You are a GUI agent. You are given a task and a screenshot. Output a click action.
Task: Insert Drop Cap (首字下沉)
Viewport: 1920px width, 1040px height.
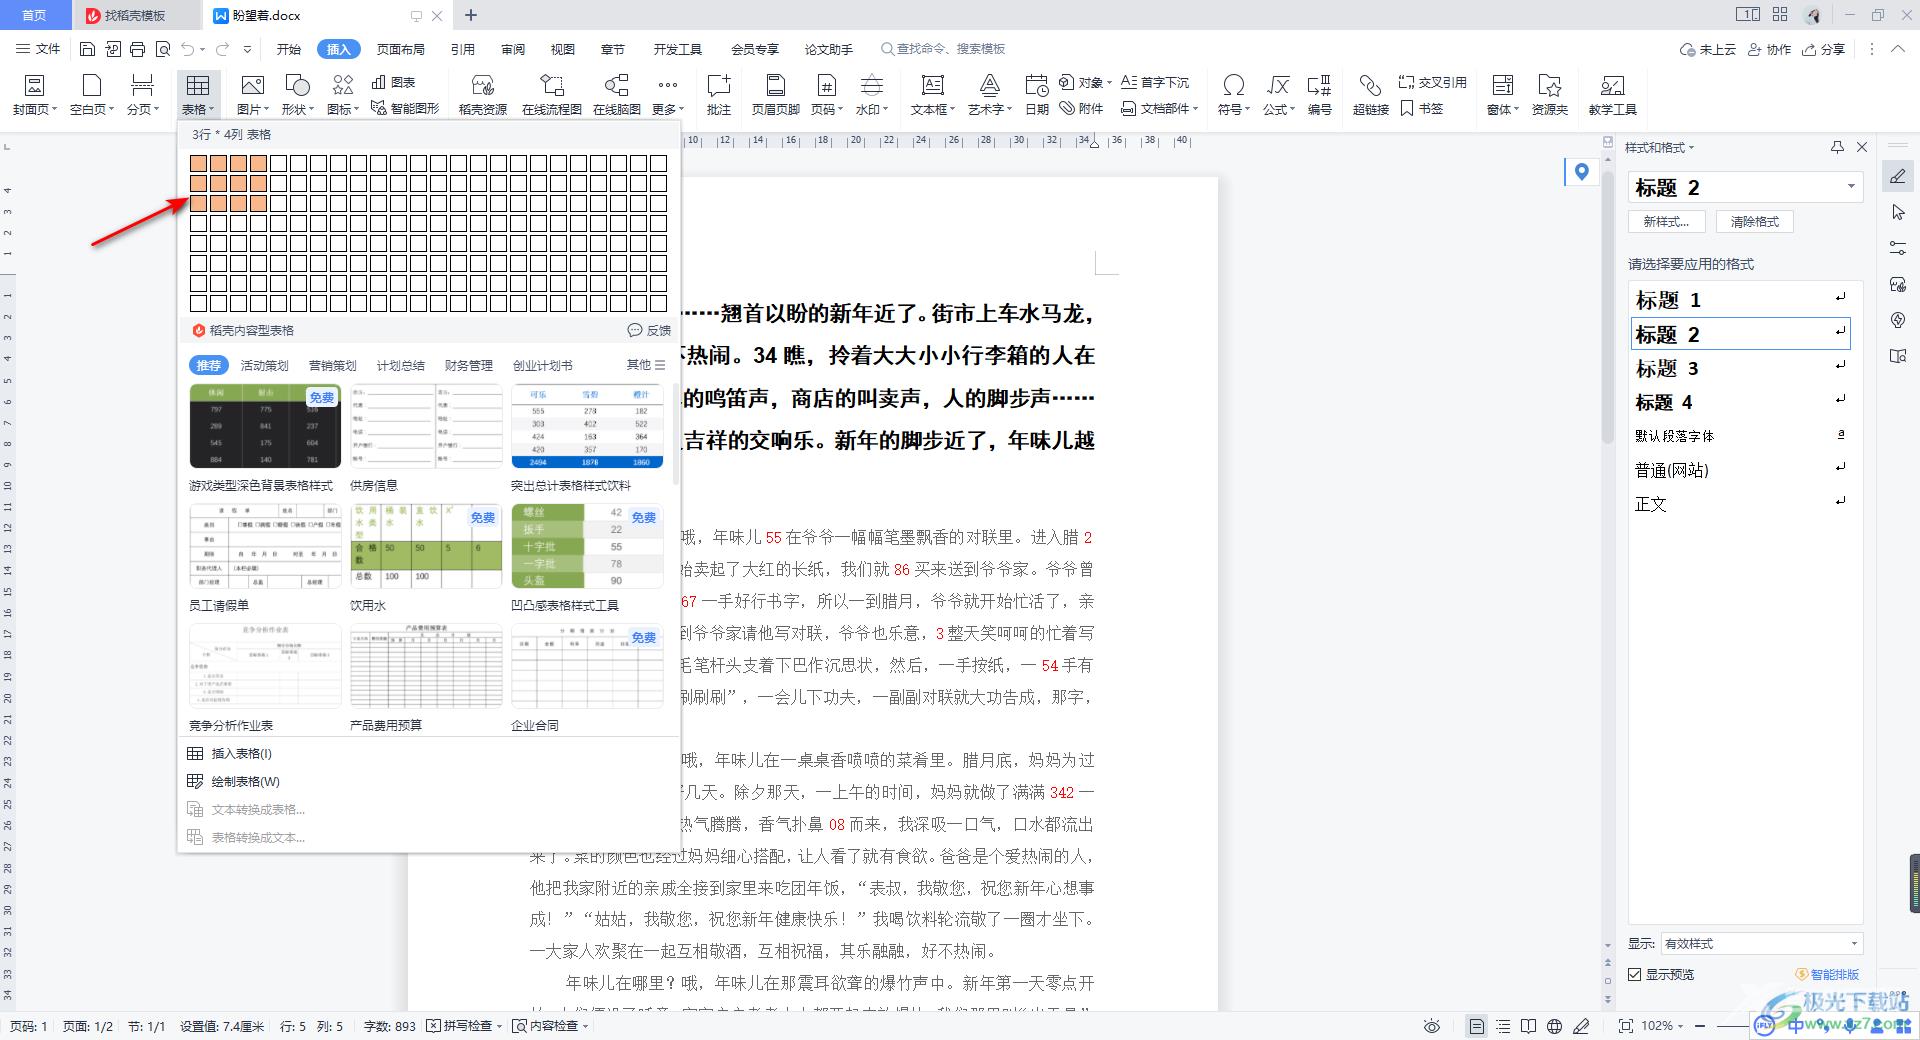click(x=1155, y=82)
